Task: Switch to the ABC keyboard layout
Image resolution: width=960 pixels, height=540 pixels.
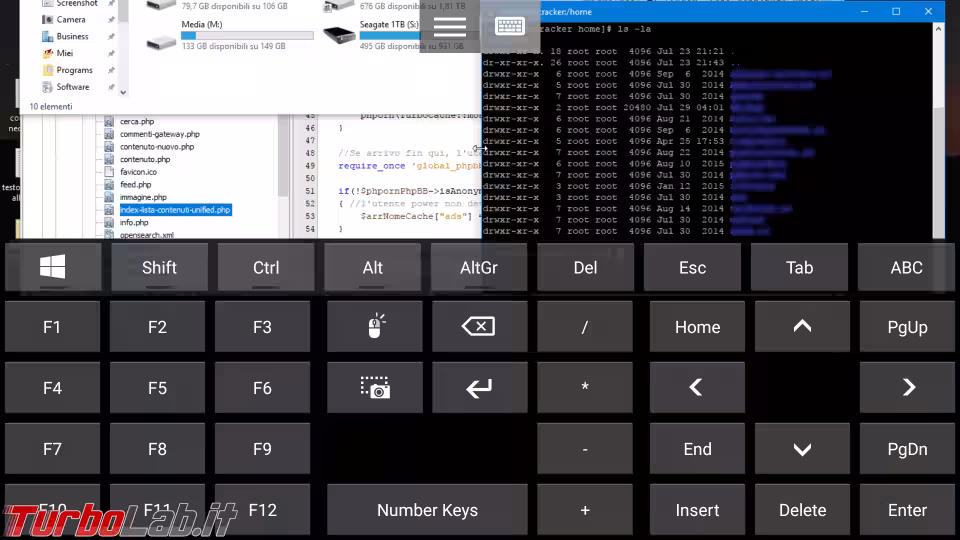Action: coord(906,267)
